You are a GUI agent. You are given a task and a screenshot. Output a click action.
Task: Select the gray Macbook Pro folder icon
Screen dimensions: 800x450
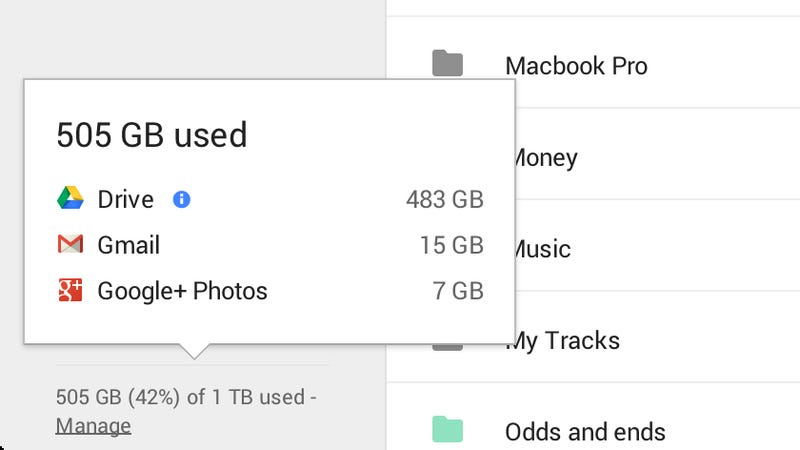coord(447,63)
